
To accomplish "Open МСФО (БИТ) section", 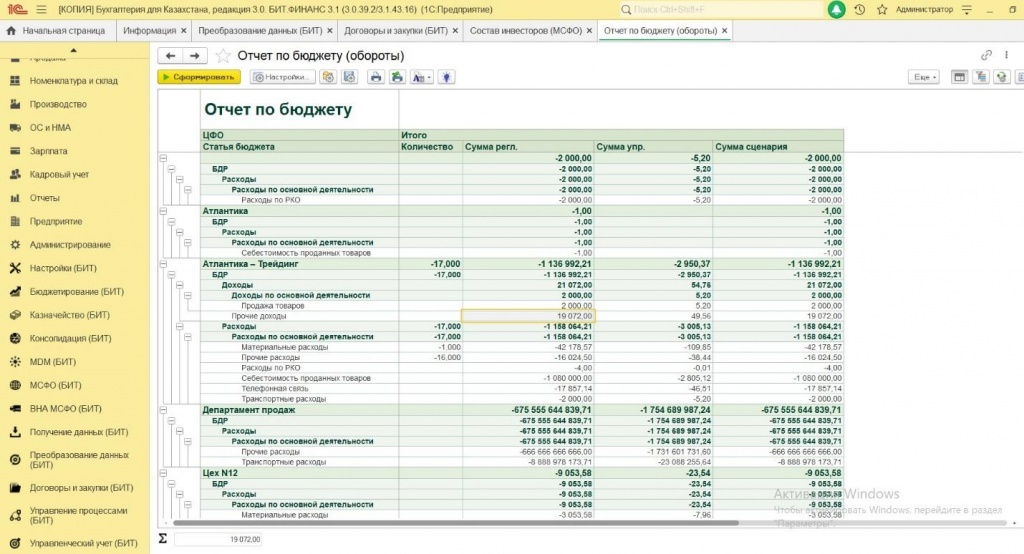I will point(55,385).
